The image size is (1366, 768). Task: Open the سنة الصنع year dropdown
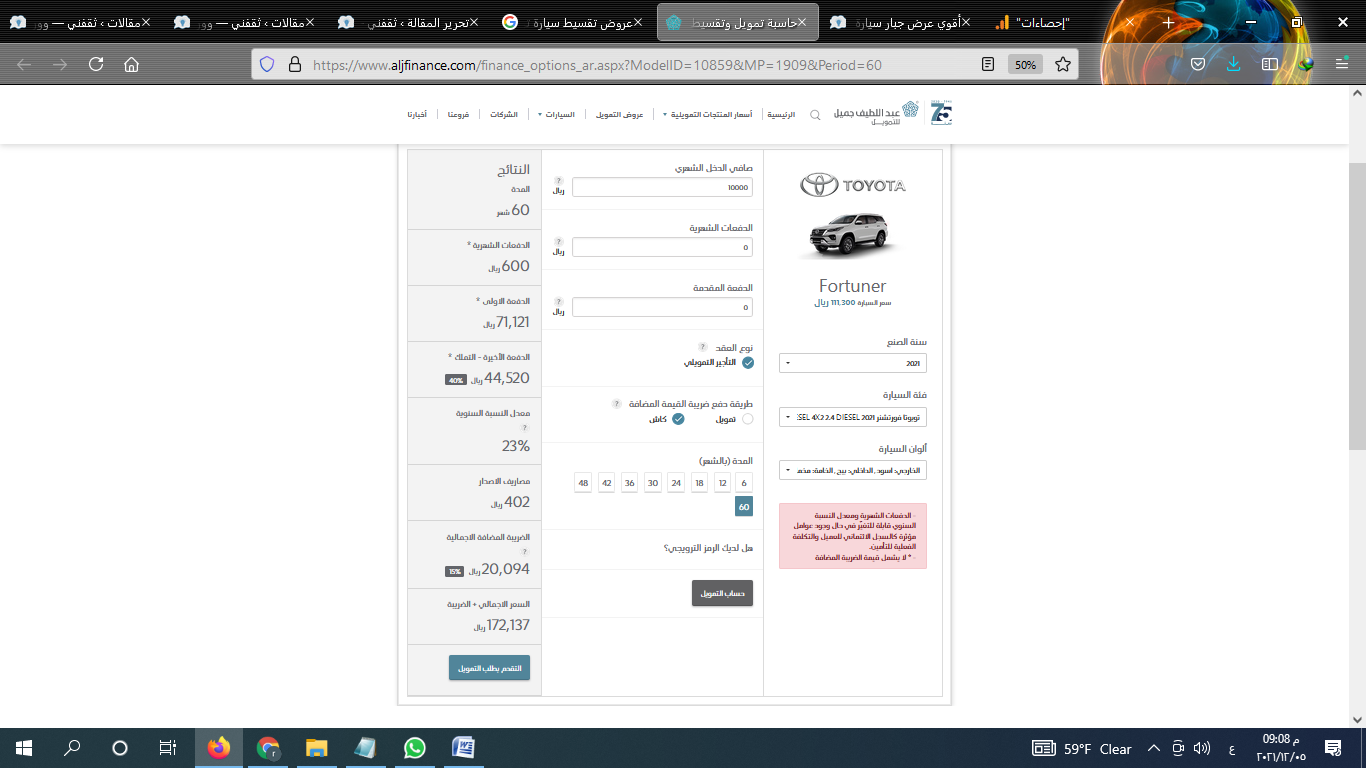(x=853, y=363)
